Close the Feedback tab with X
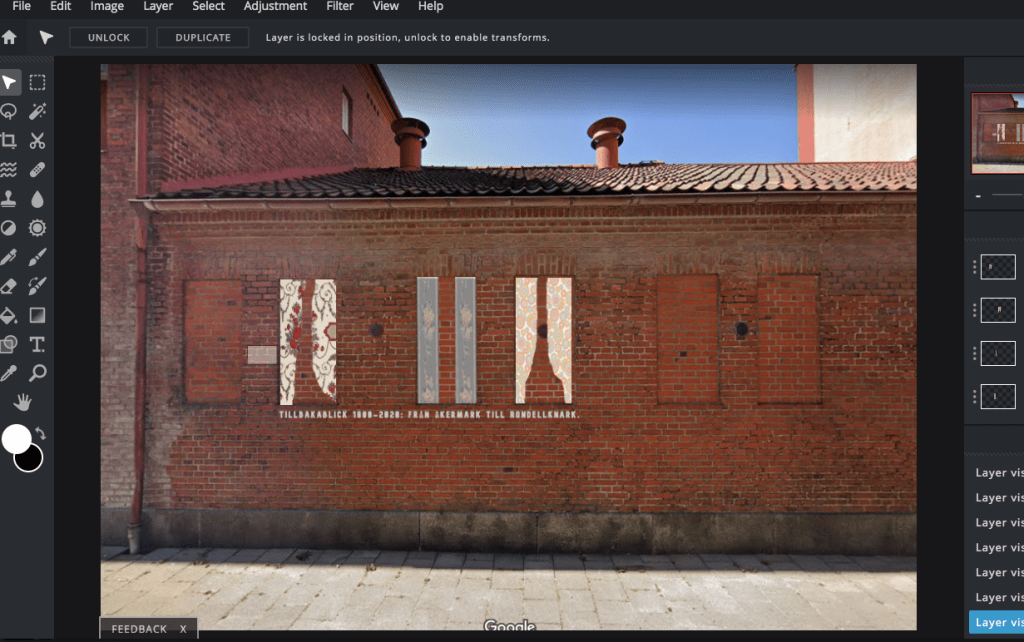This screenshot has width=1024, height=642. tap(183, 629)
